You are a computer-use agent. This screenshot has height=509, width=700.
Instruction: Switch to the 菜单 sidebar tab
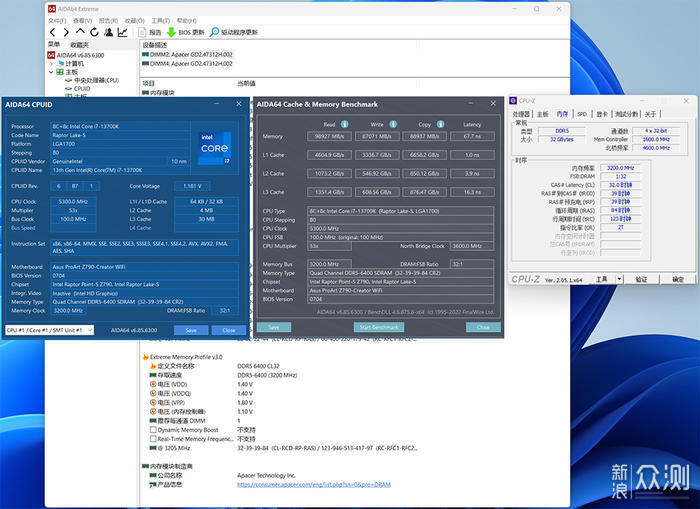coord(54,45)
